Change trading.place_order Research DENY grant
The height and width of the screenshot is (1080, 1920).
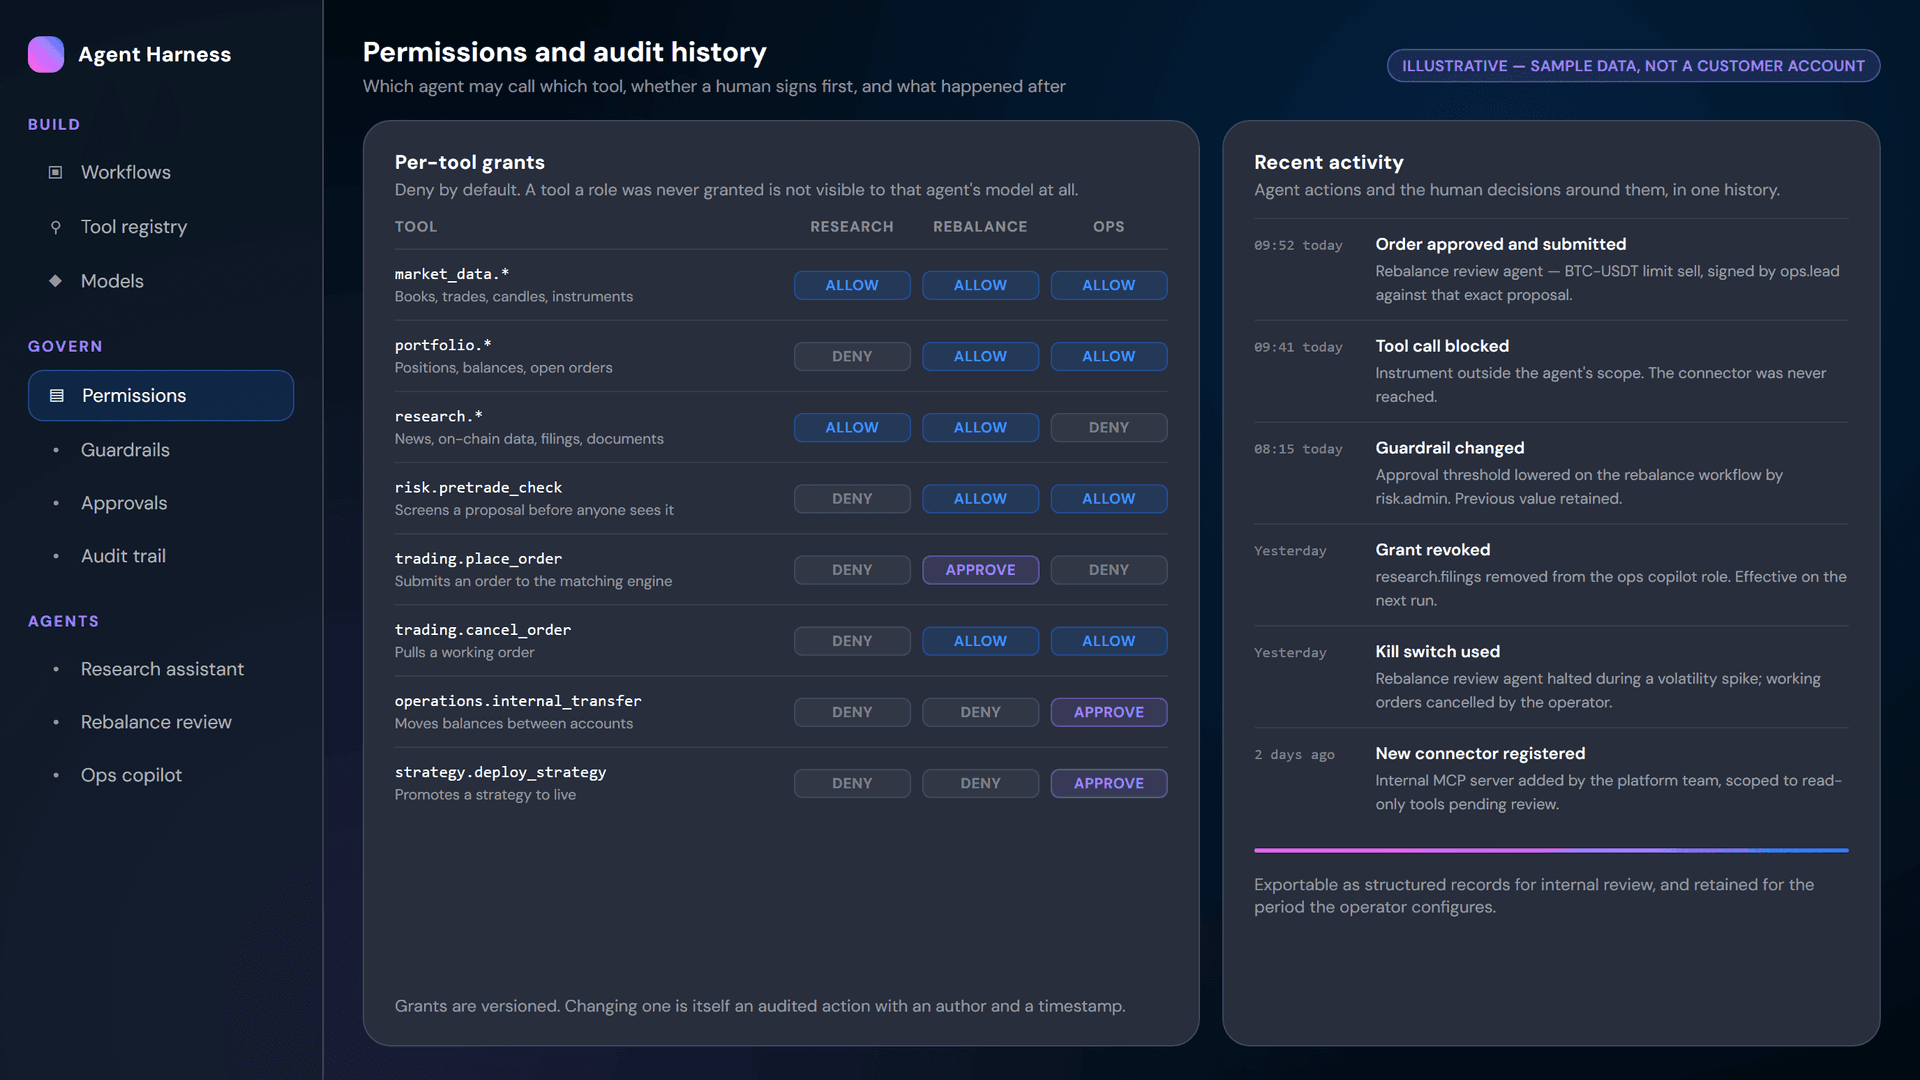852,570
